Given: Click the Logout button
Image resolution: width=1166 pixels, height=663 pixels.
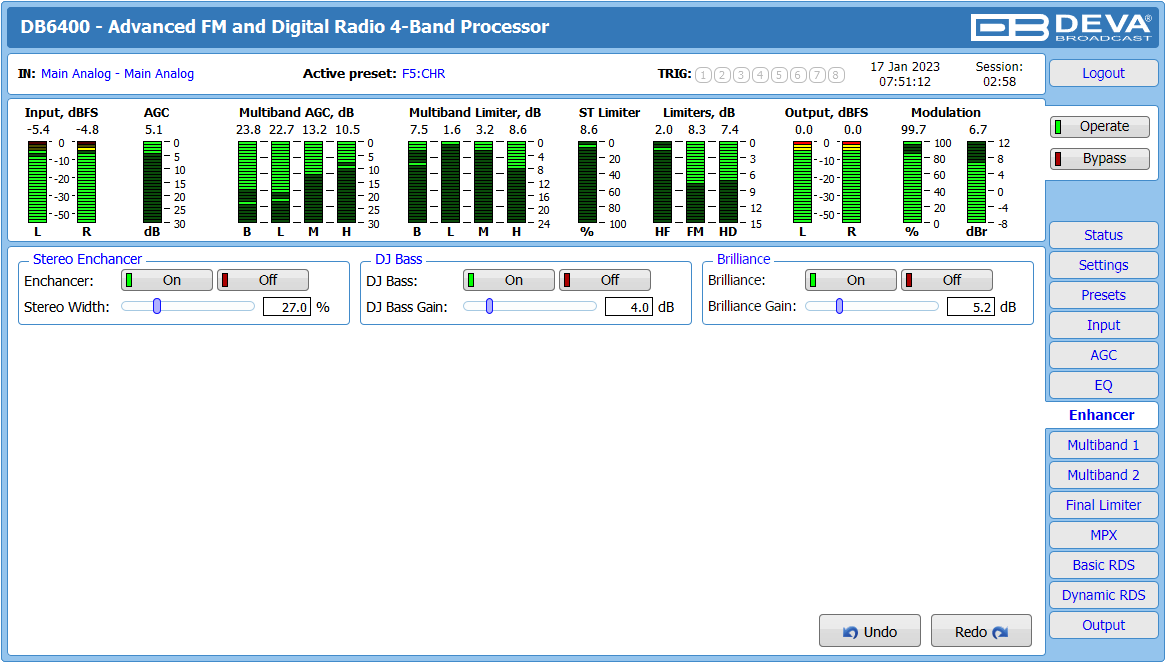Looking at the screenshot, I should pos(1104,73).
